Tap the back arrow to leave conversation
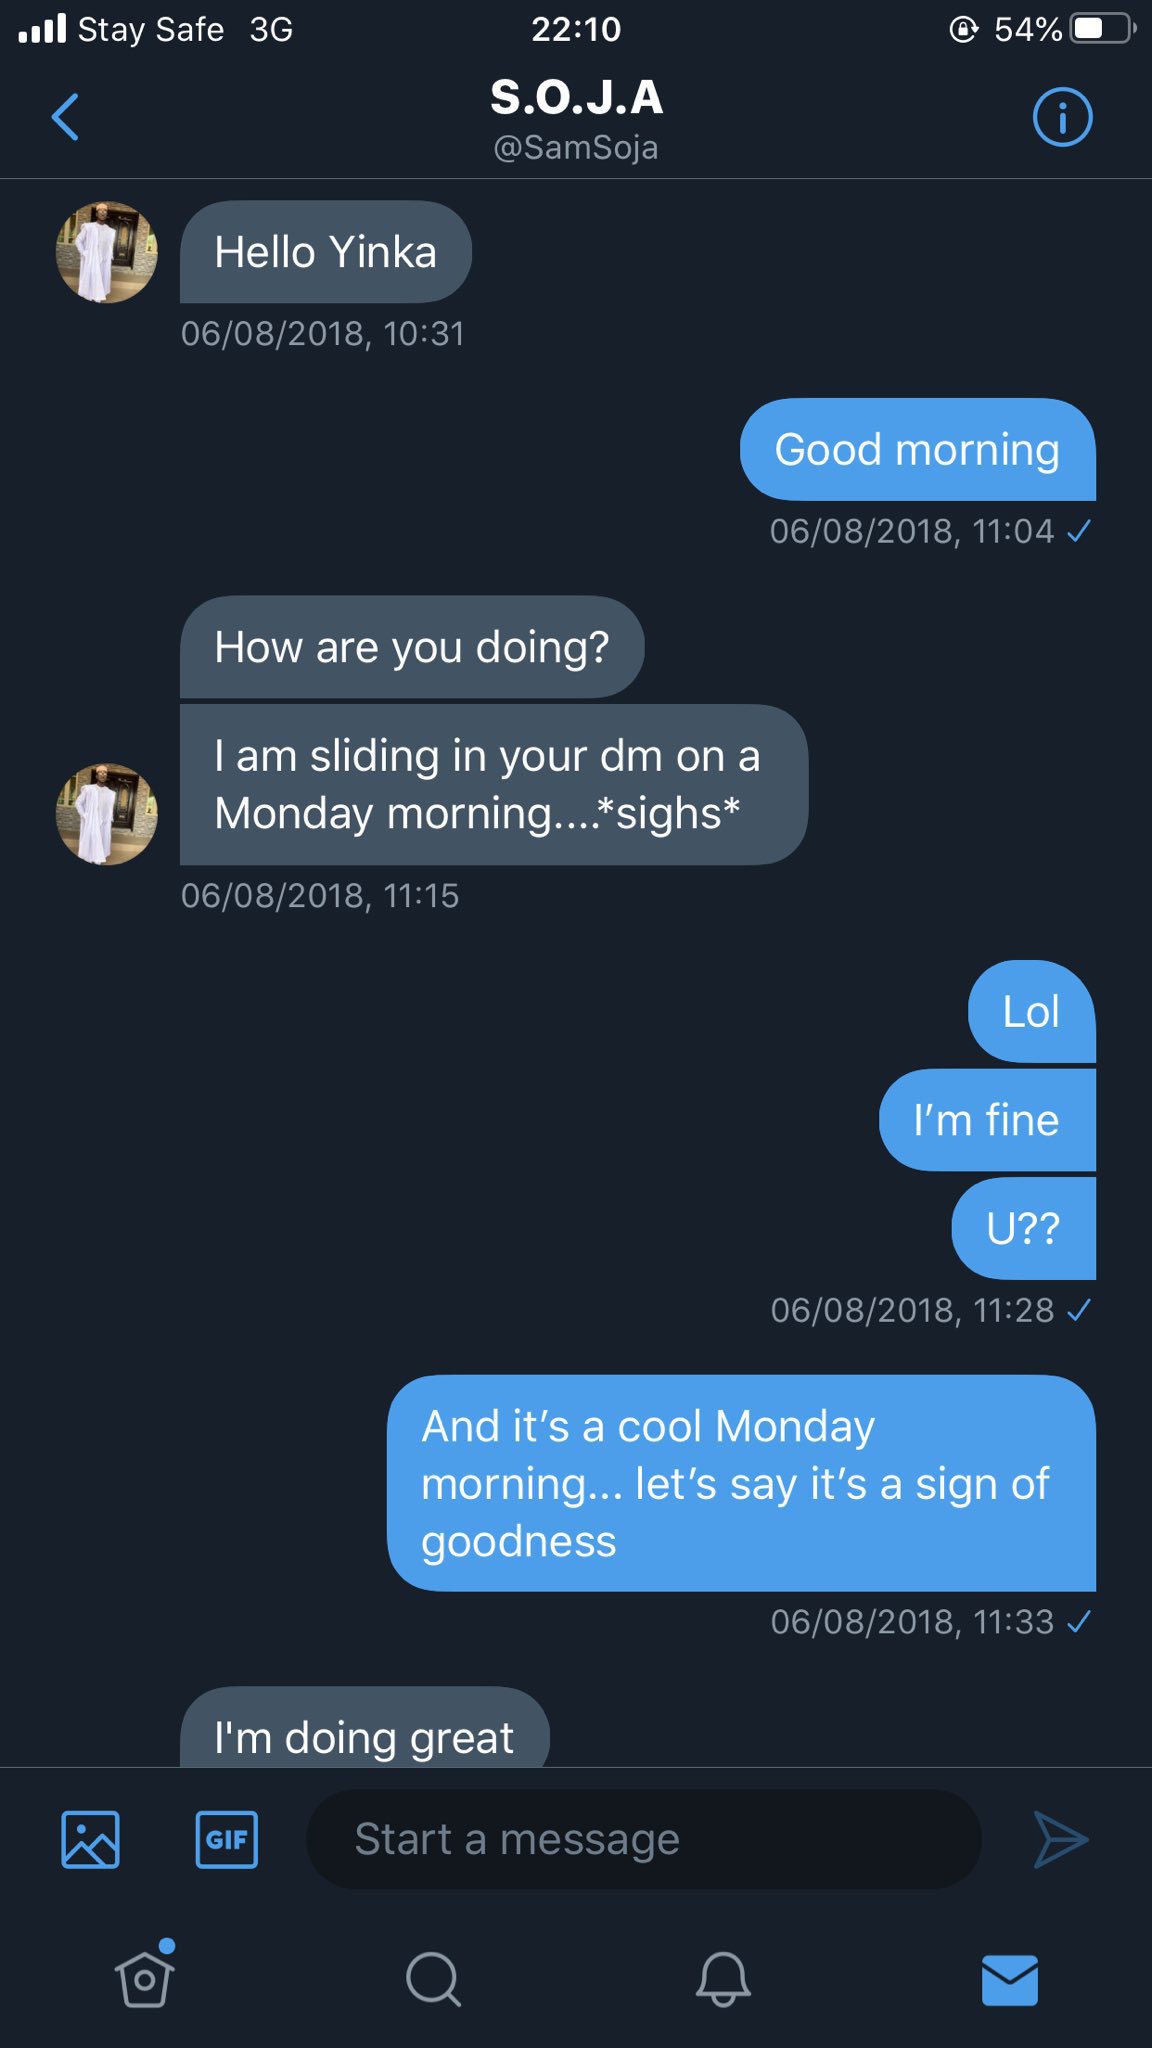The image size is (1152, 2048). pos(66,117)
